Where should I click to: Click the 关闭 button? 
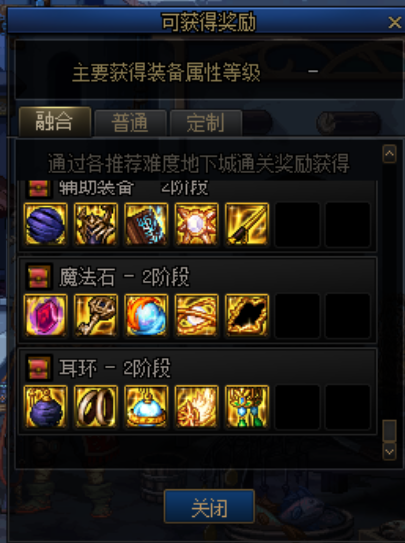[209, 506]
